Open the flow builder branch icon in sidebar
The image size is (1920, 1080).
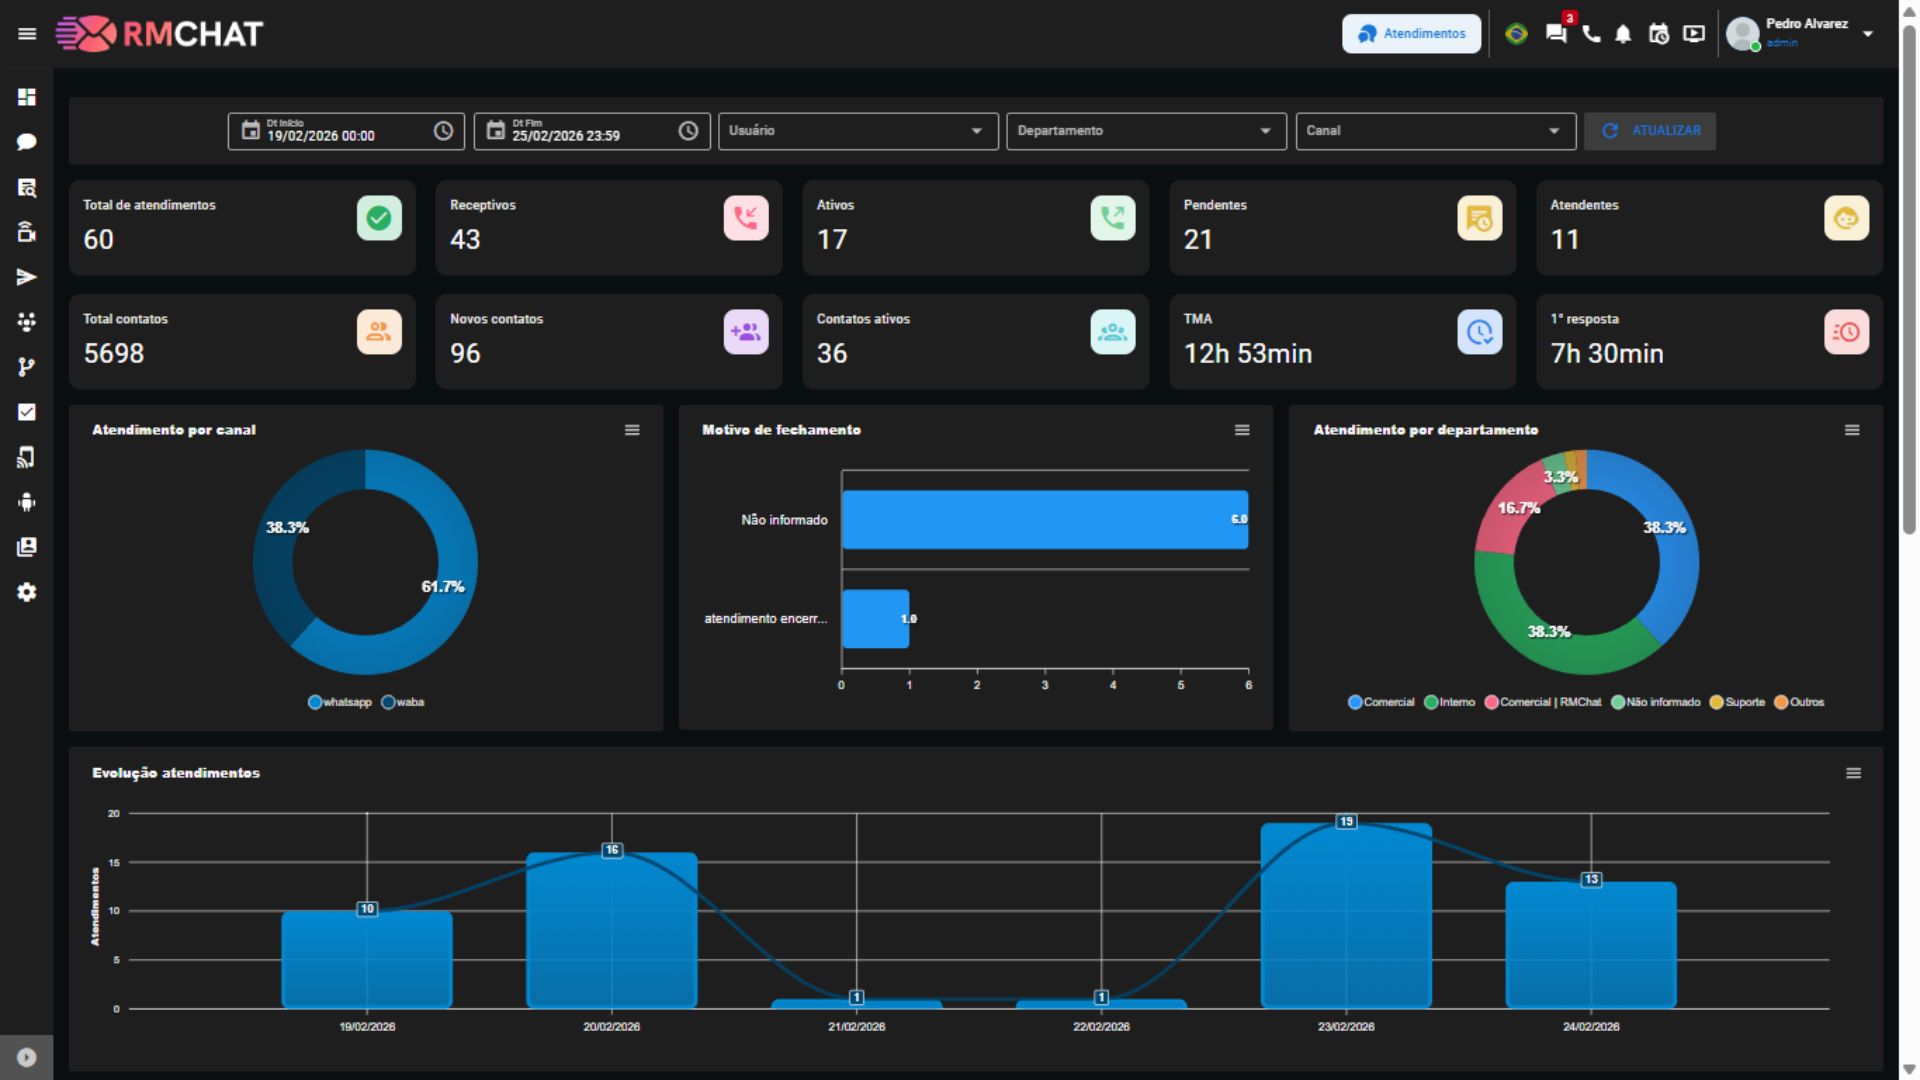[27, 367]
